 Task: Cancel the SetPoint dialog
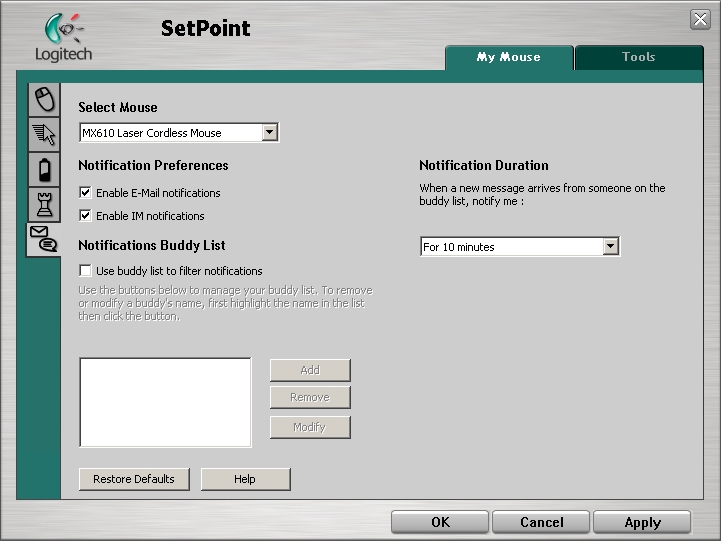[541, 522]
